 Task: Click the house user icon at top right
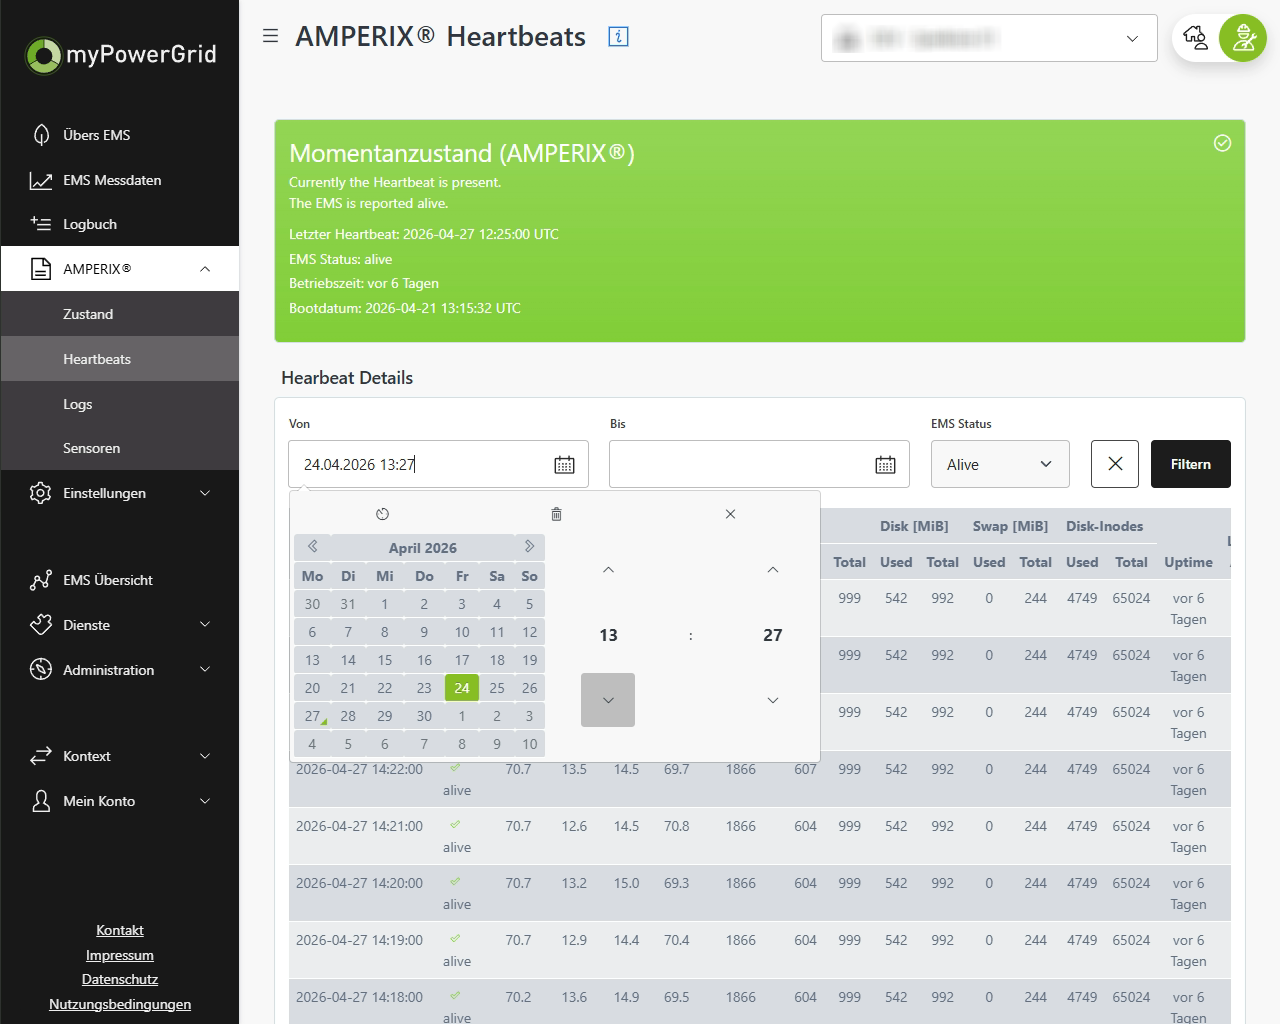tap(1195, 39)
